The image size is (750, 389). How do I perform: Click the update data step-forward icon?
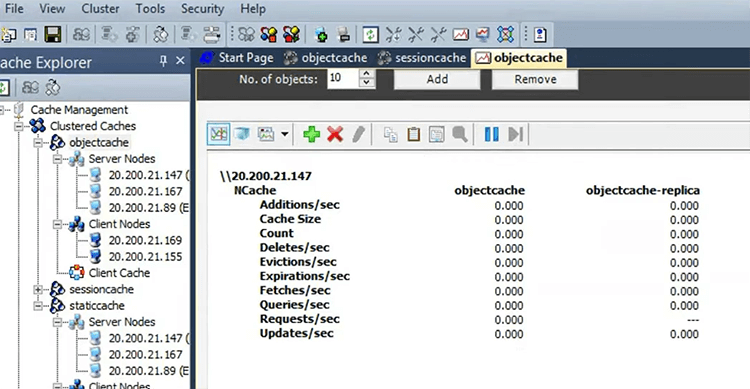[x=516, y=134]
